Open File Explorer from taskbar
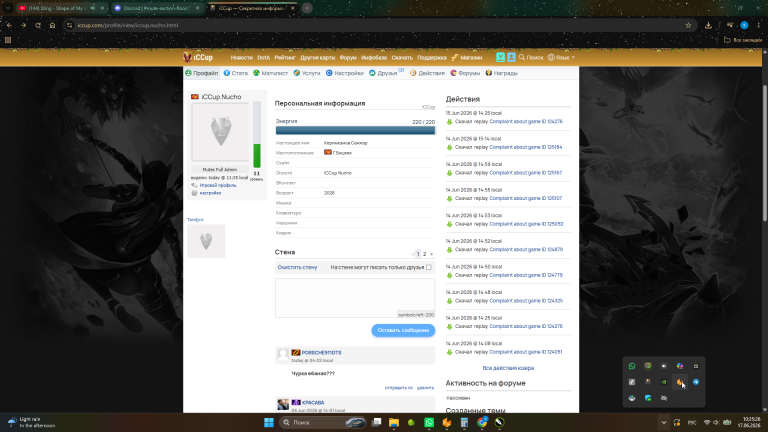Screen dimensions: 768x432 point(394,423)
